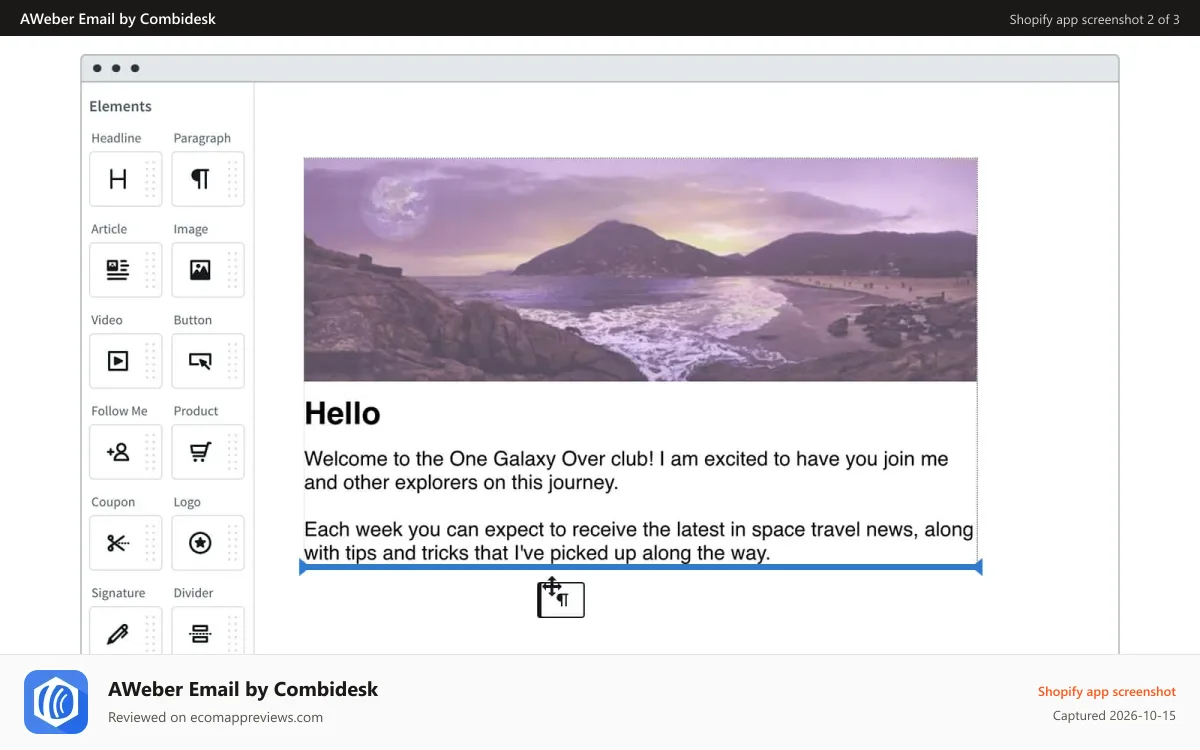Click the bottom AWeber Email by Combidesk title
The height and width of the screenshot is (750, 1200).
[243, 689]
